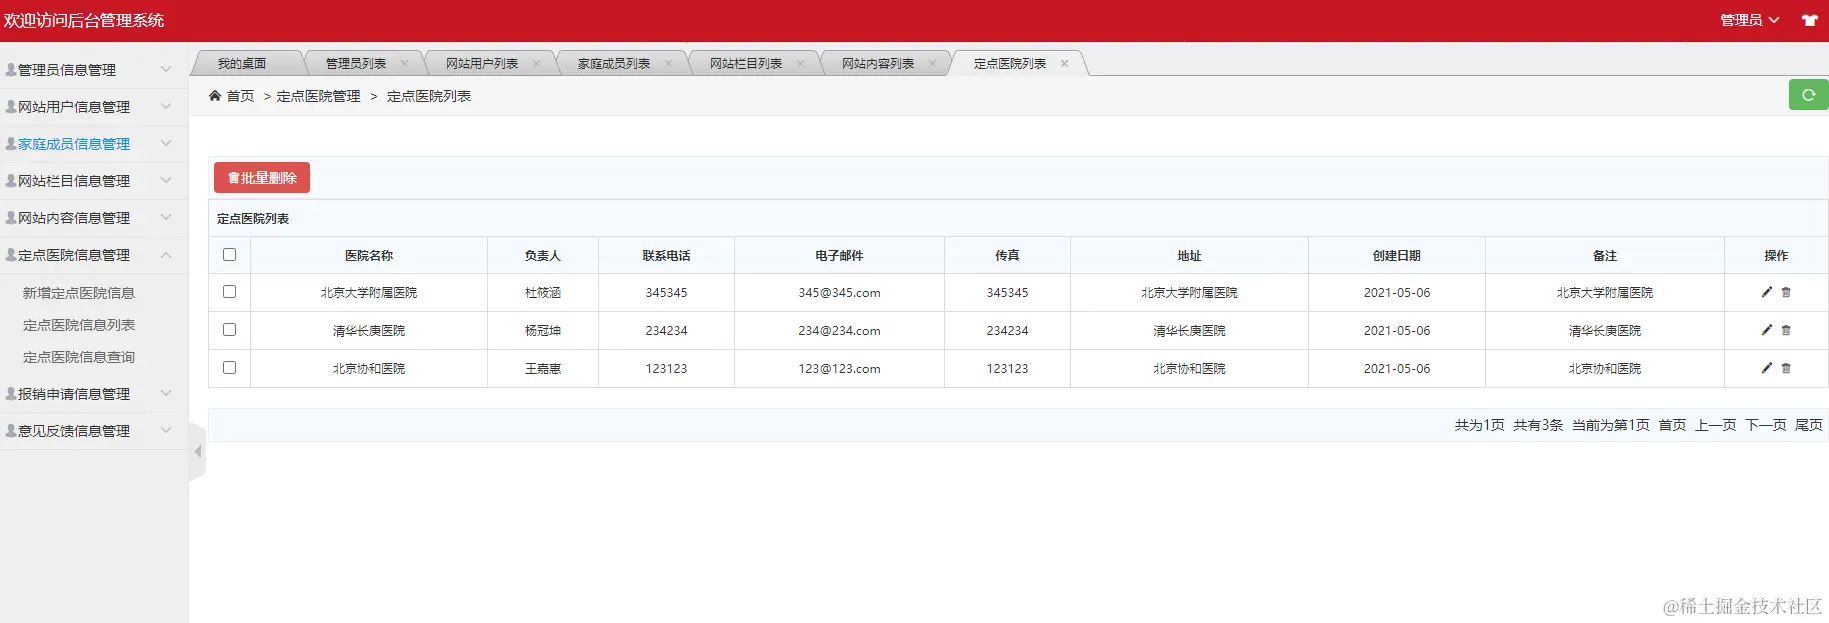The width and height of the screenshot is (1829, 623).
Task: Click the email cell 123@123.com
Action: pyautogui.click(x=839, y=368)
